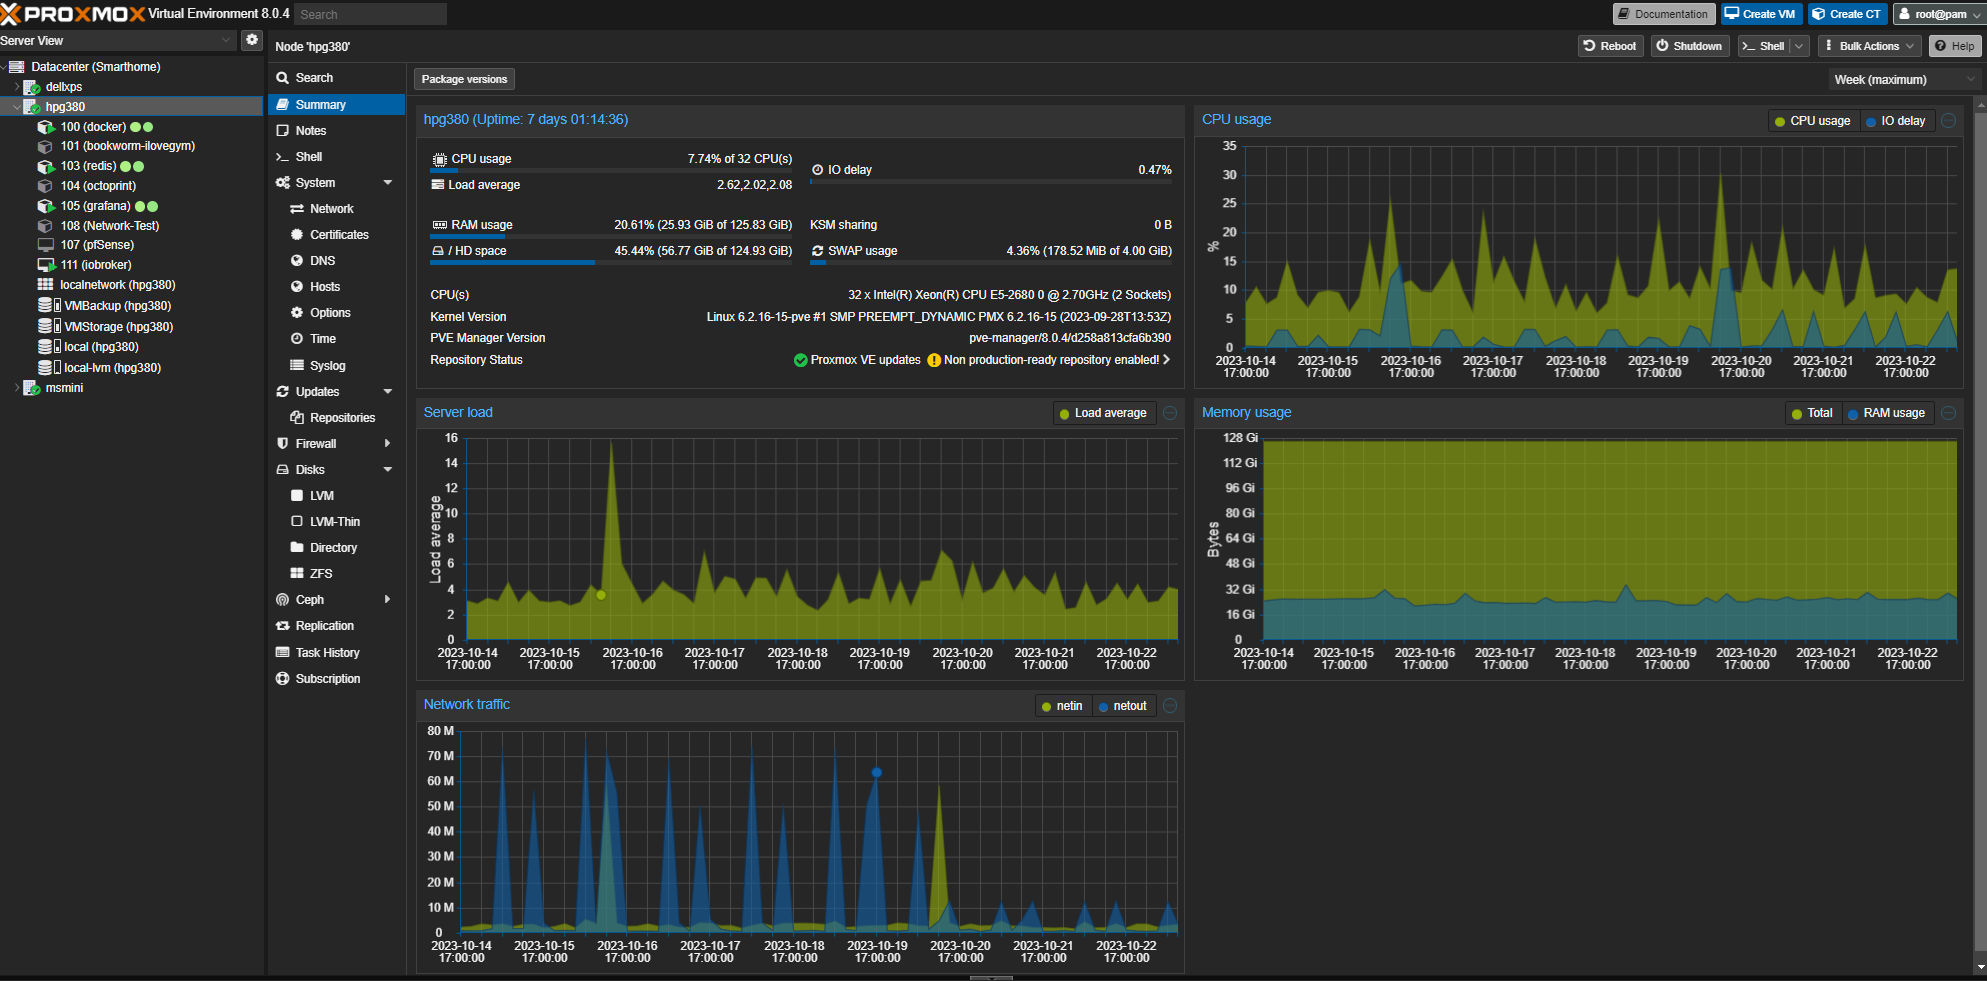Click the top Search input field
This screenshot has height=981, width=1987.
tap(370, 14)
